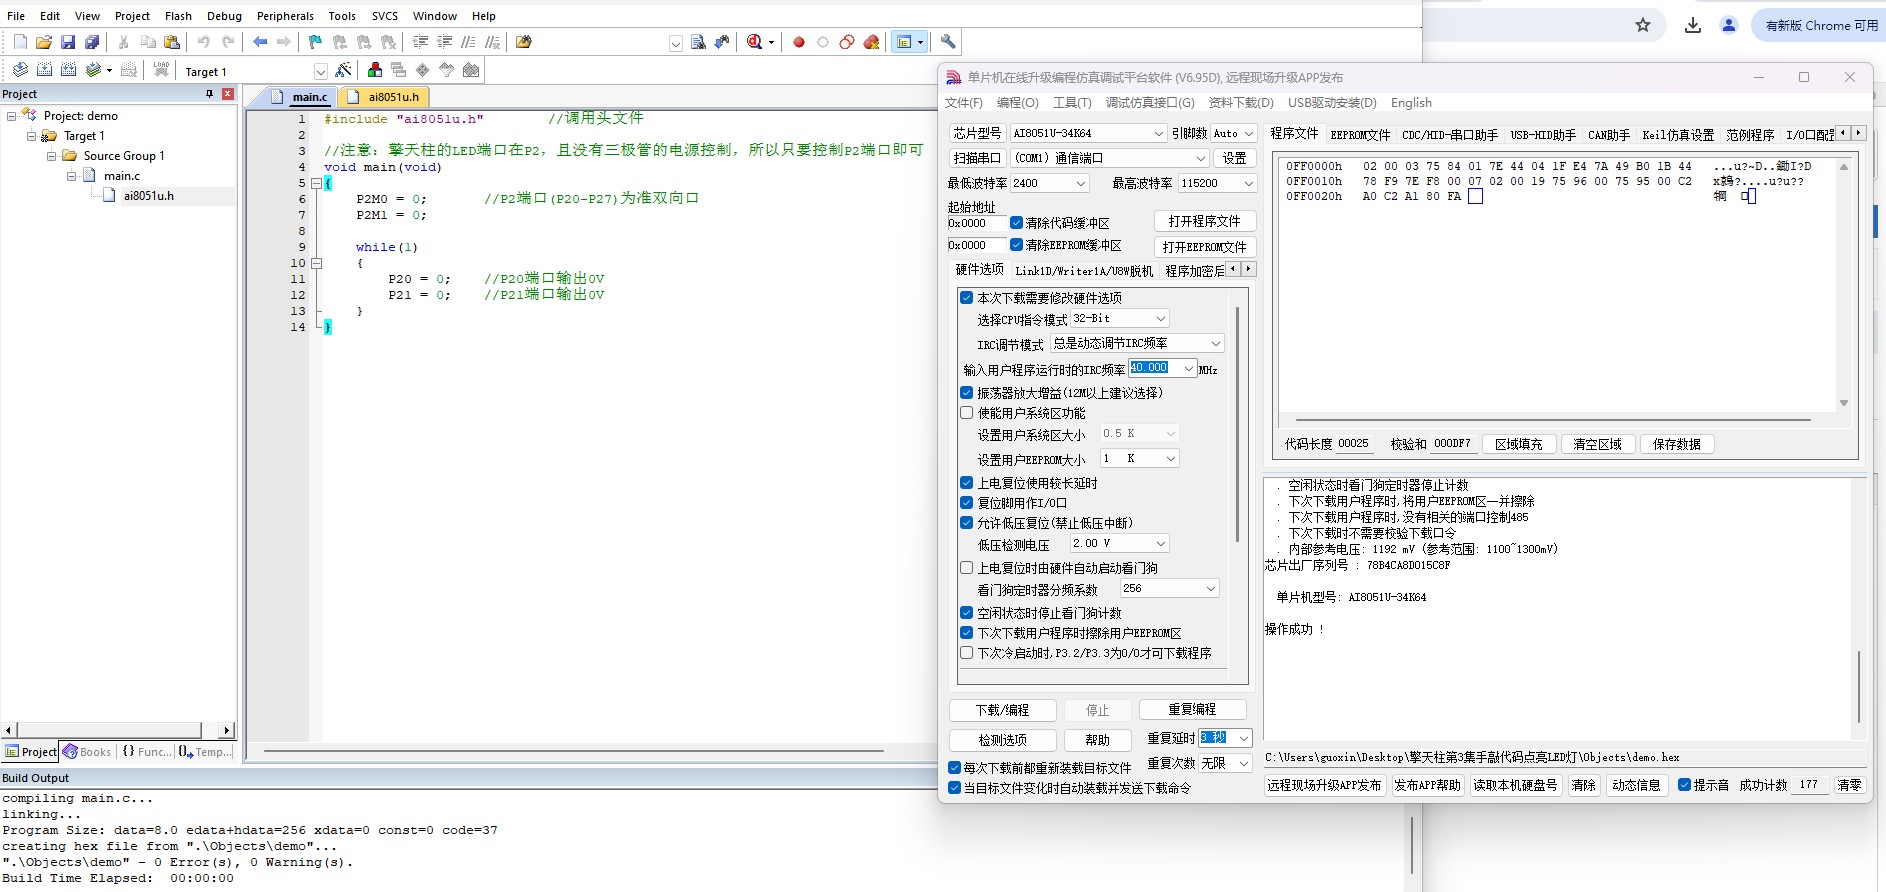This screenshot has width=1886, height=892.
Task: Click the IRC frequency 40.000 input field
Action: 1156,368
